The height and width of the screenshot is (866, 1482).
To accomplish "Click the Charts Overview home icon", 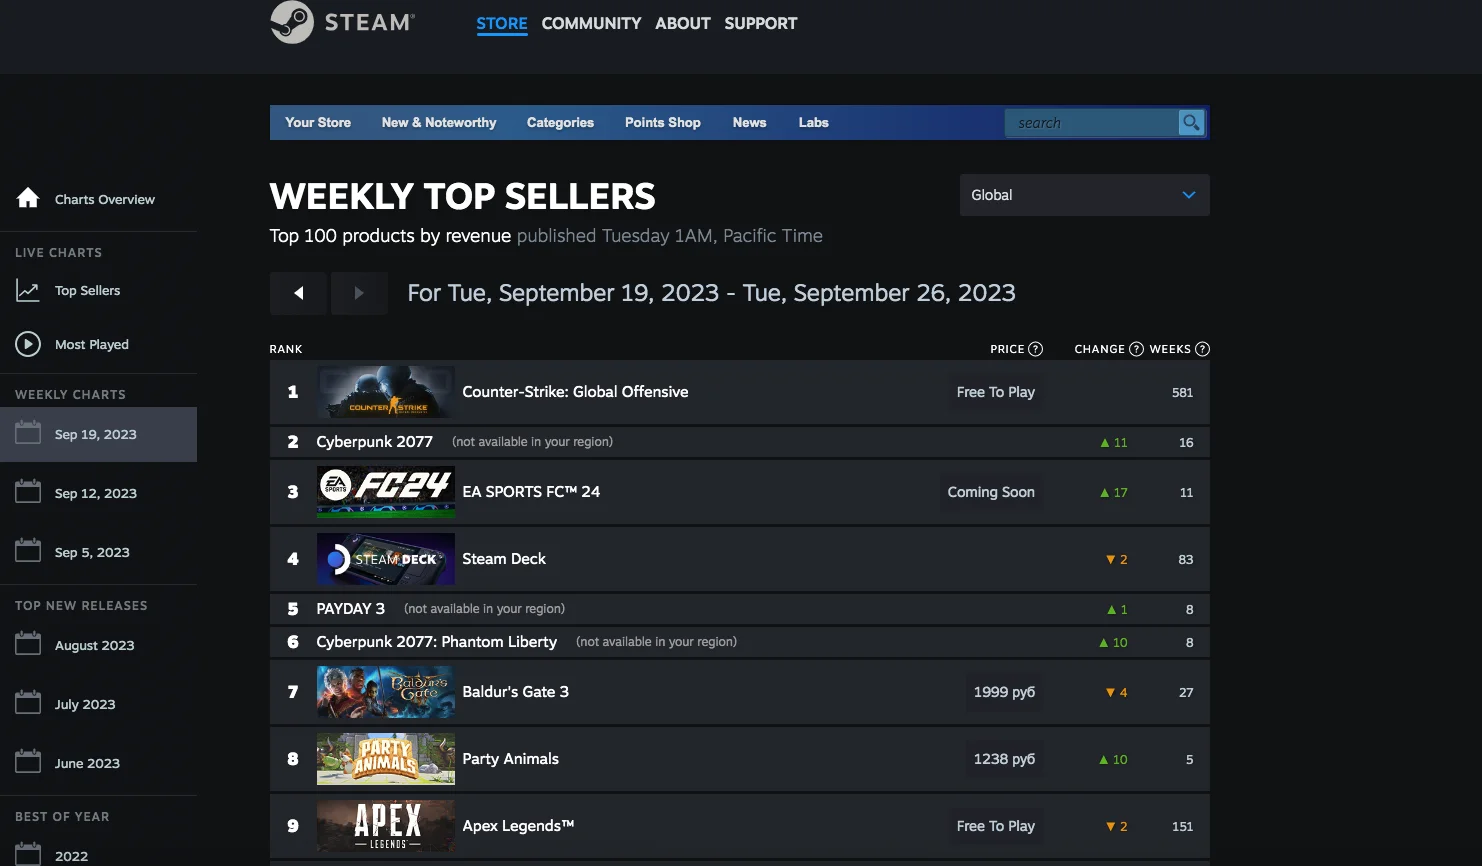I will pos(28,198).
